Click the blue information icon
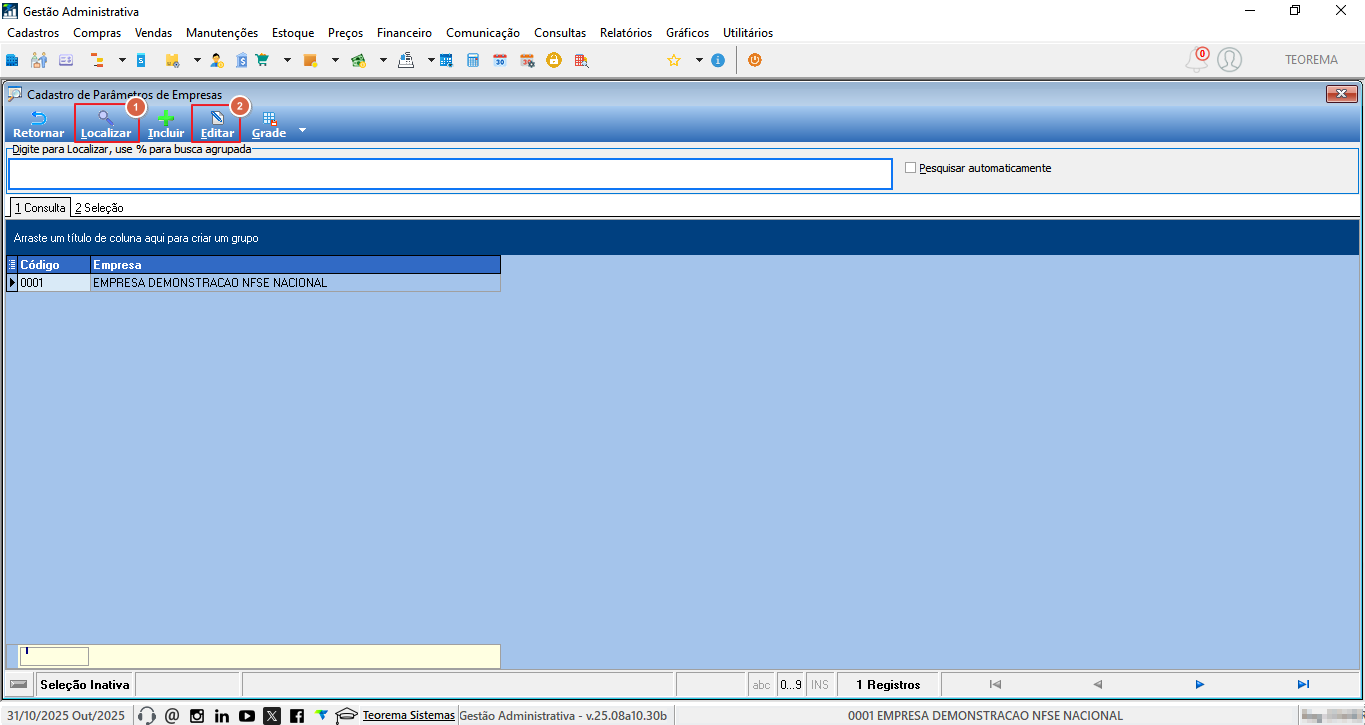Screen dimensions: 1365x725 coord(718,60)
